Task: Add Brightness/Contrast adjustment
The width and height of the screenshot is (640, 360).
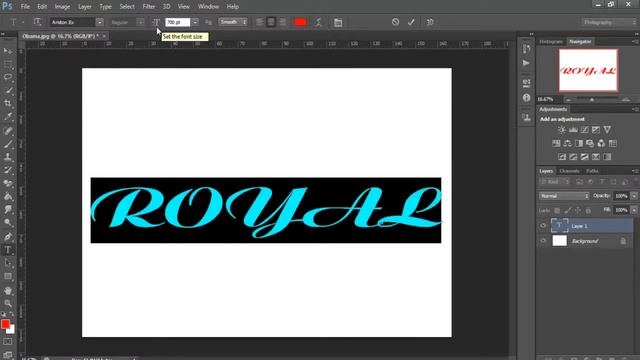Action: pos(562,130)
